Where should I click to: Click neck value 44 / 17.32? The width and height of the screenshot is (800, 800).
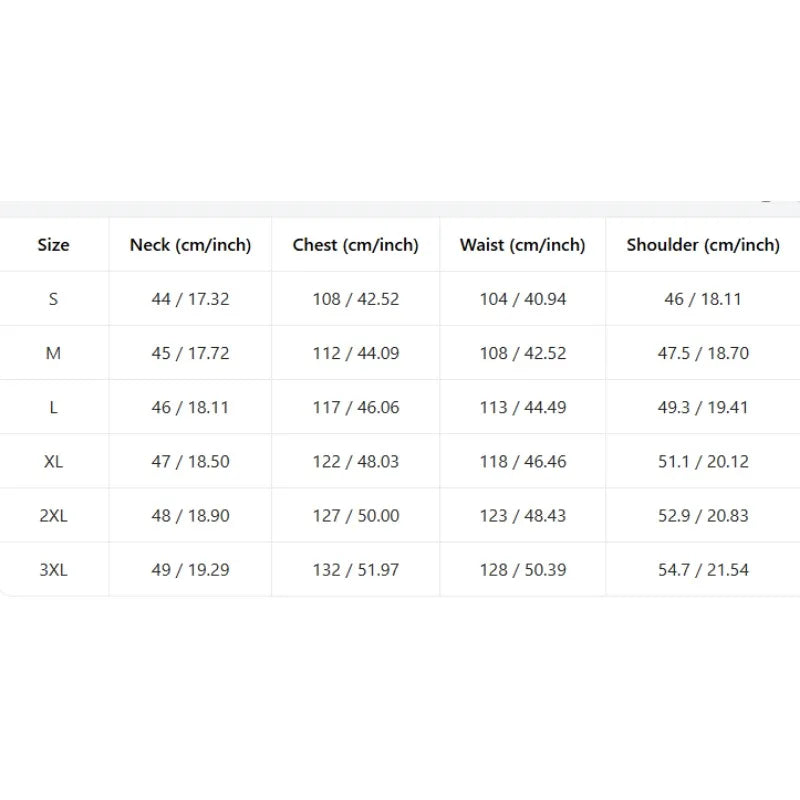(x=190, y=299)
